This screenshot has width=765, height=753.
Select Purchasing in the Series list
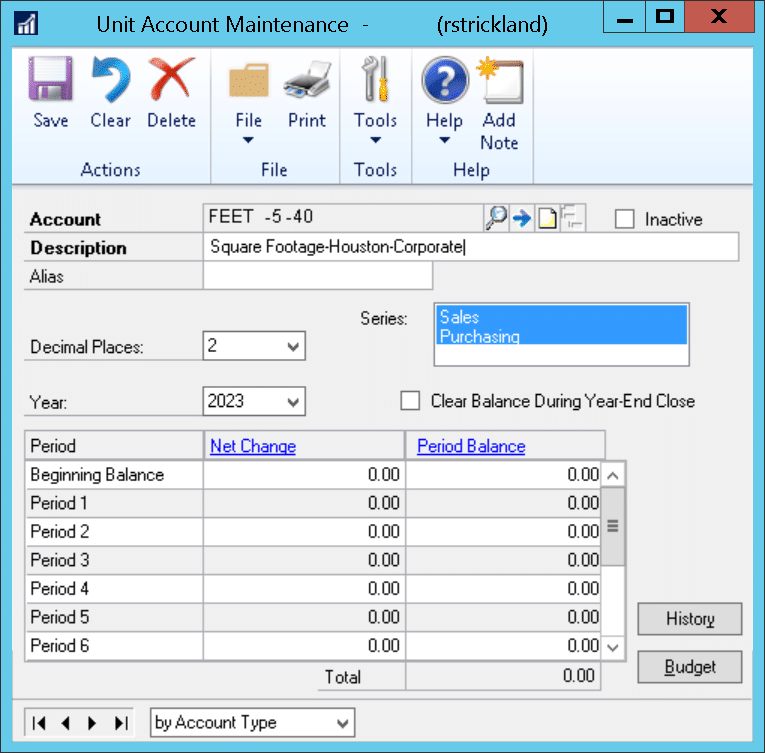[x=561, y=336]
